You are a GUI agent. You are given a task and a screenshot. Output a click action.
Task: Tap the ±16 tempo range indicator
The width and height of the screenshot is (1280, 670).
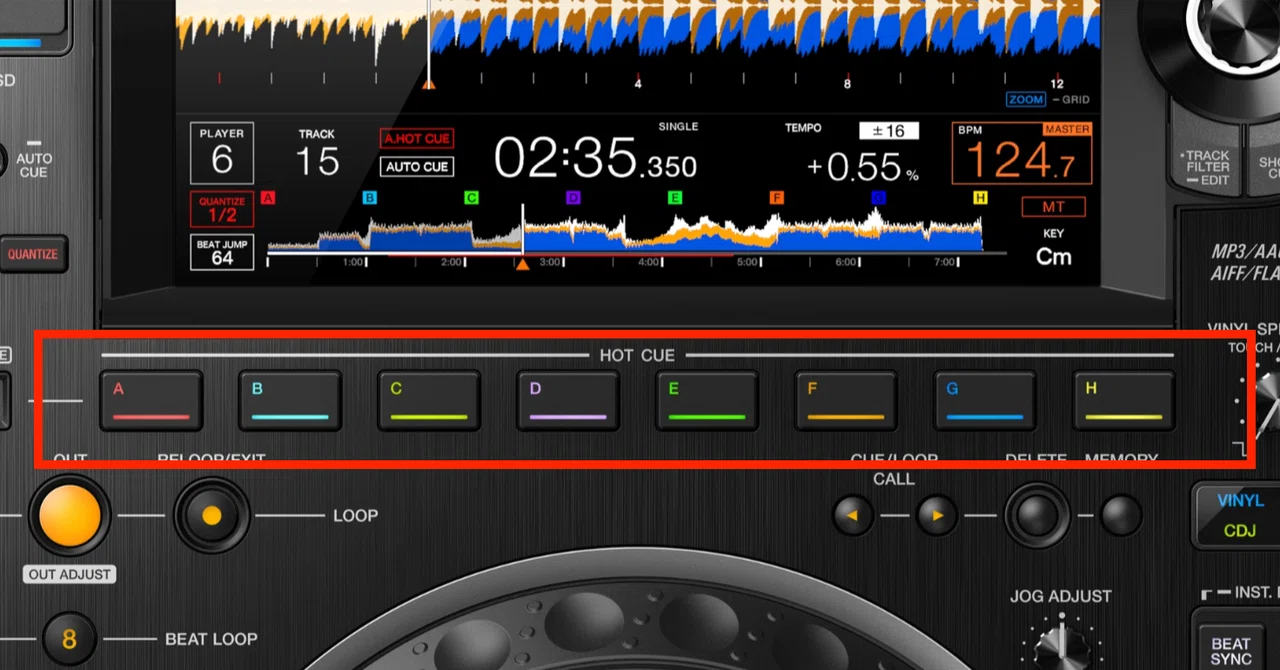pos(888,131)
